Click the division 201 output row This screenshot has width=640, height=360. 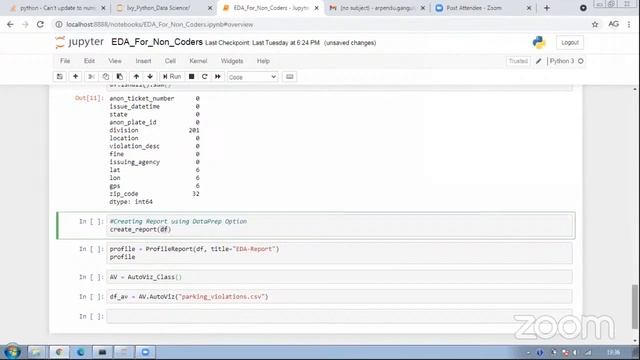point(154,130)
